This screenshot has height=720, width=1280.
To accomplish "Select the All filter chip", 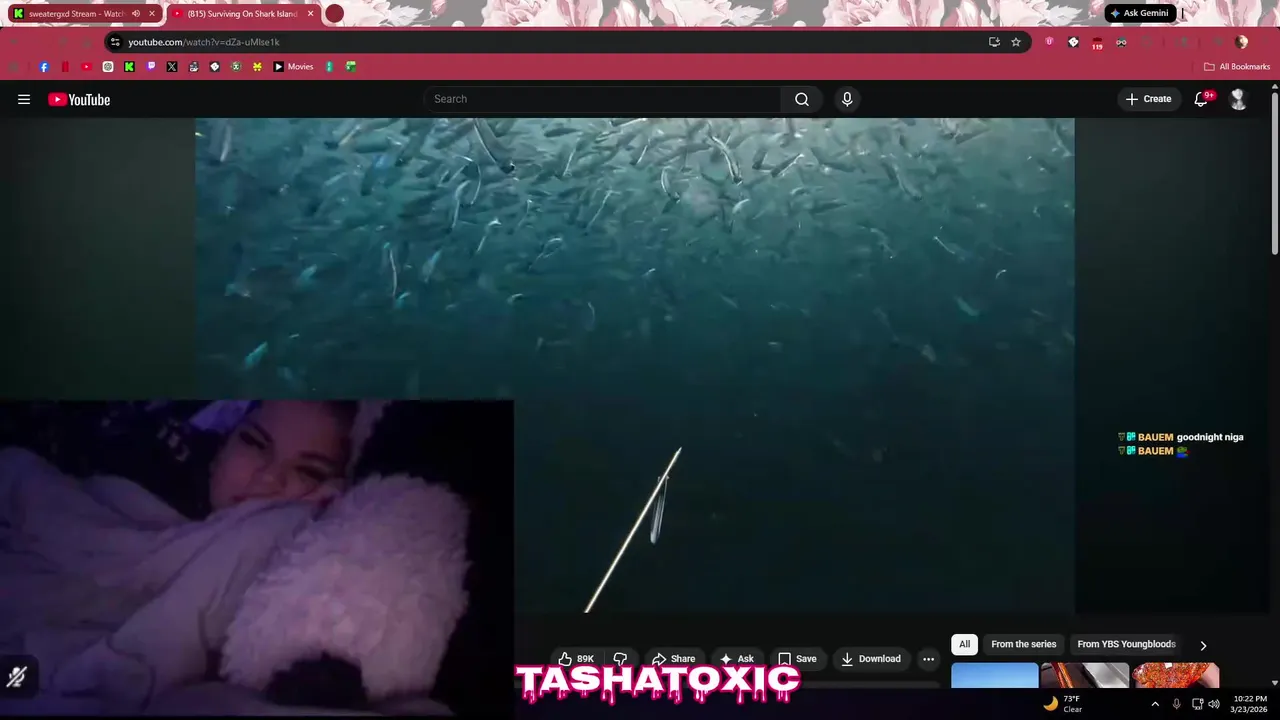I will [964, 645].
